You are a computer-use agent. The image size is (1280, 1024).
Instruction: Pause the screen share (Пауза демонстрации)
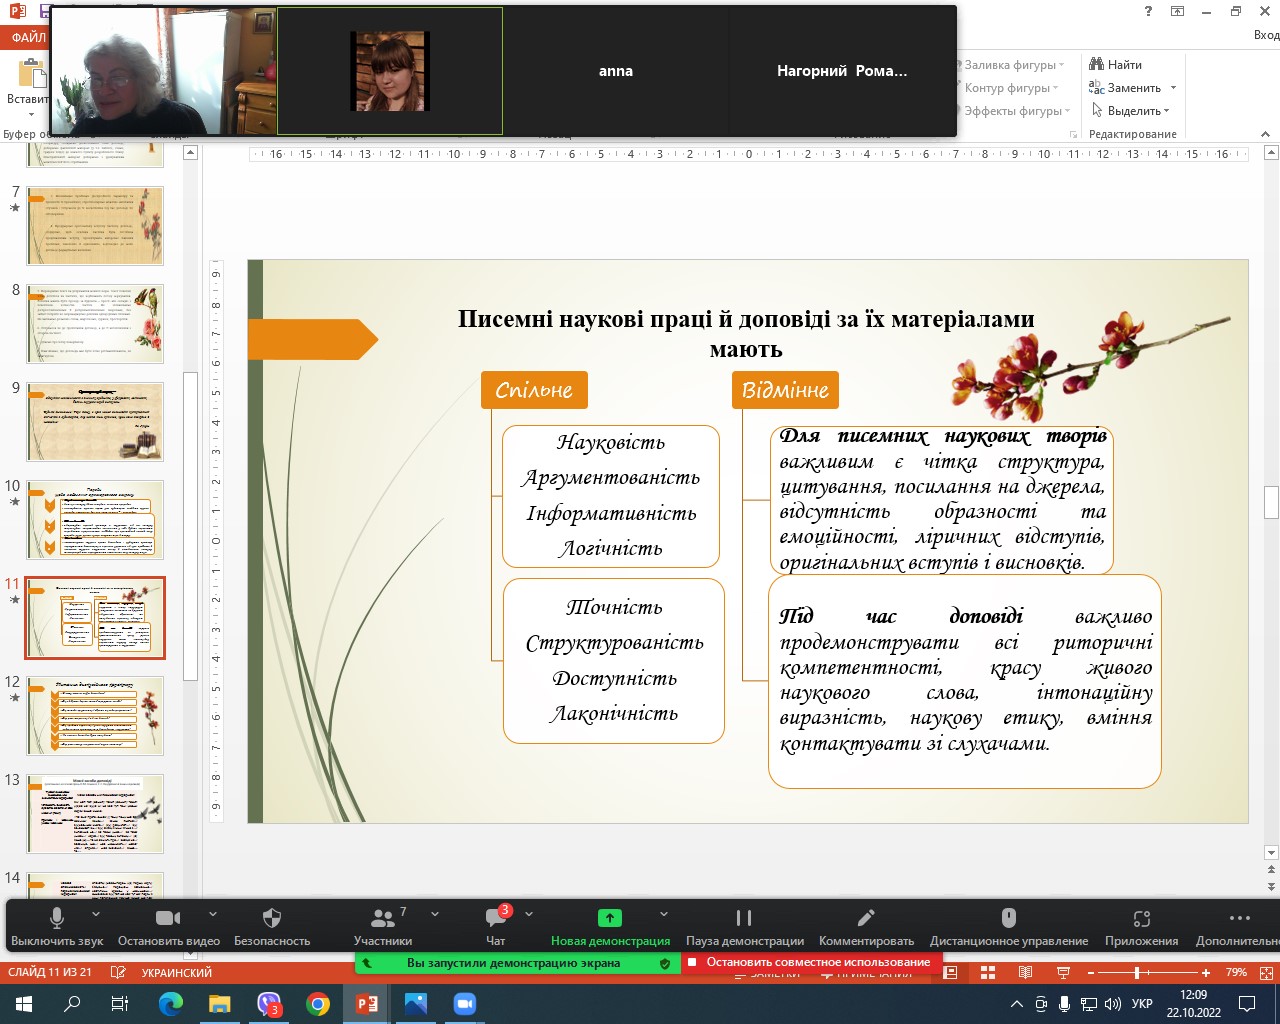744,918
